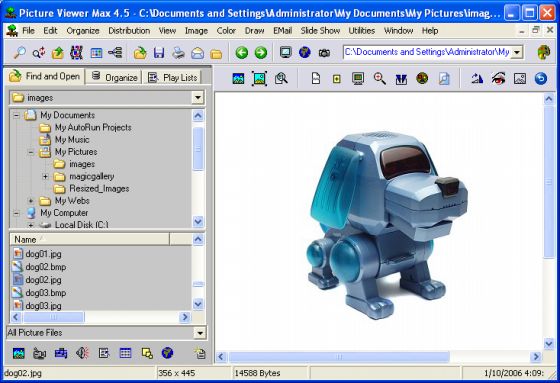
Task: Open the Color menu
Action: 226,31
